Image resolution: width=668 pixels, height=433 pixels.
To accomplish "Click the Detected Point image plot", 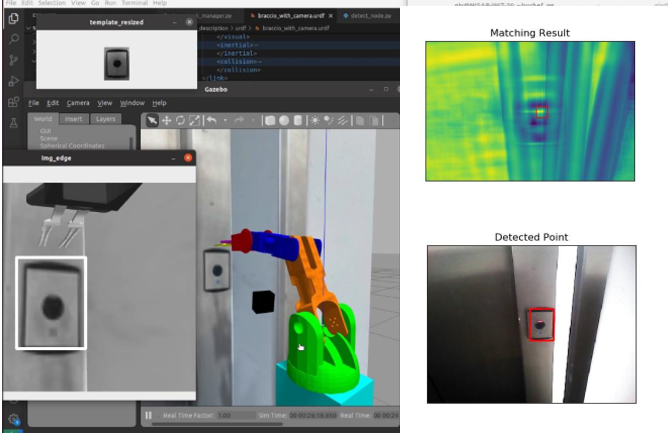I will point(532,324).
